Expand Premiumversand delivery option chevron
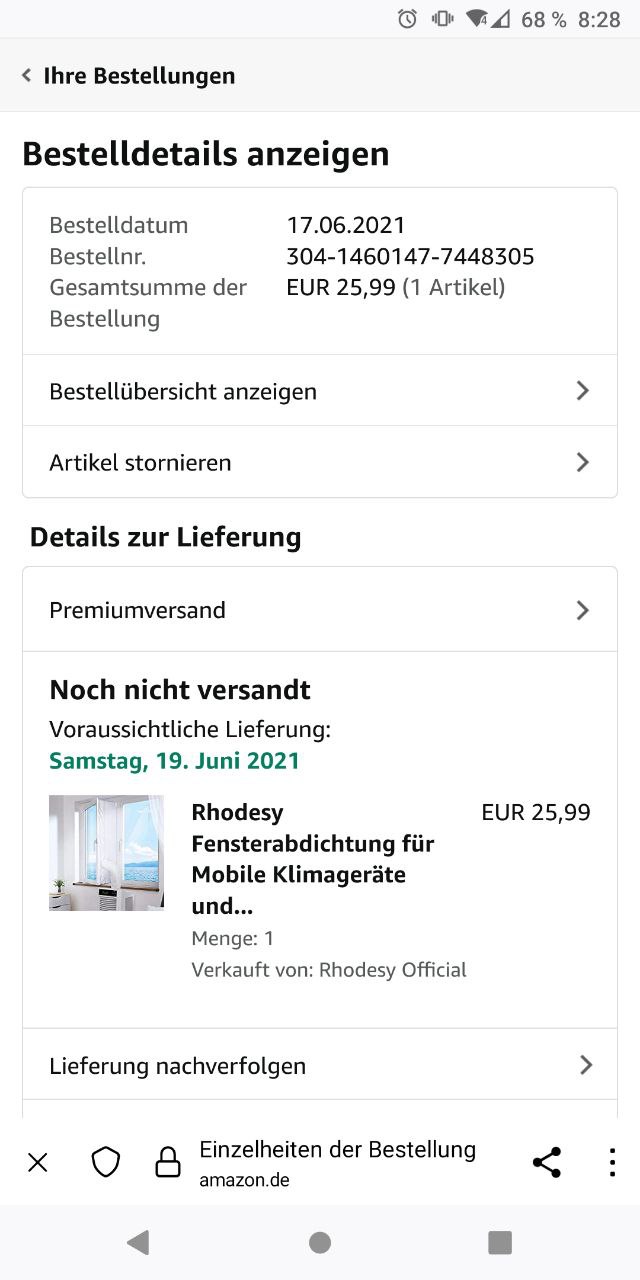Viewport: 640px width, 1280px height. click(583, 610)
